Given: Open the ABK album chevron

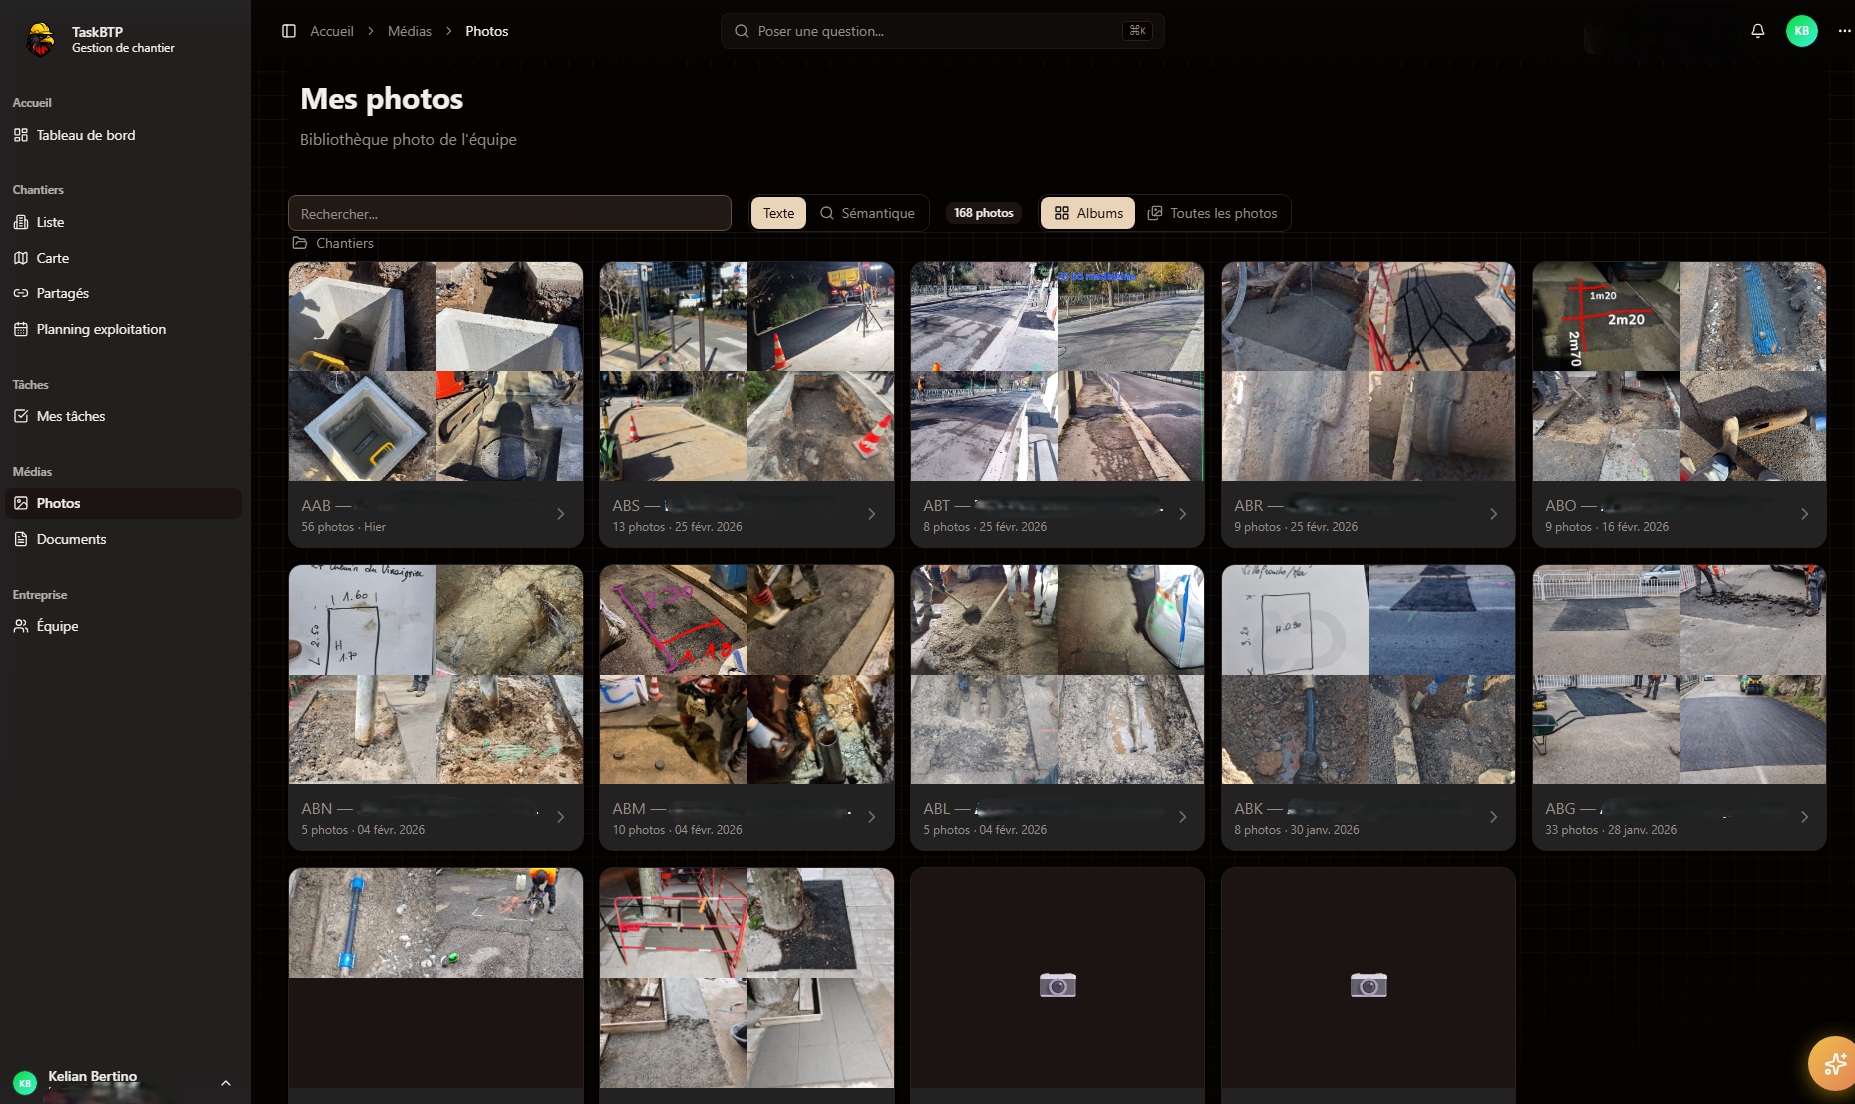Looking at the screenshot, I should pyautogui.click(x=1494, y=817).
